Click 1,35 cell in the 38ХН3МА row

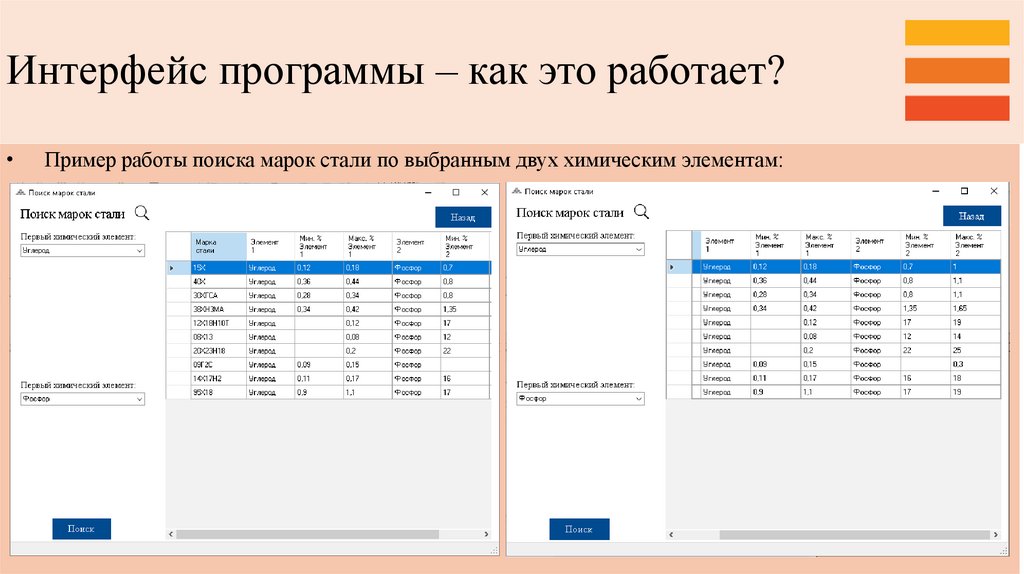pyautogui.click(x=465, y=310)
